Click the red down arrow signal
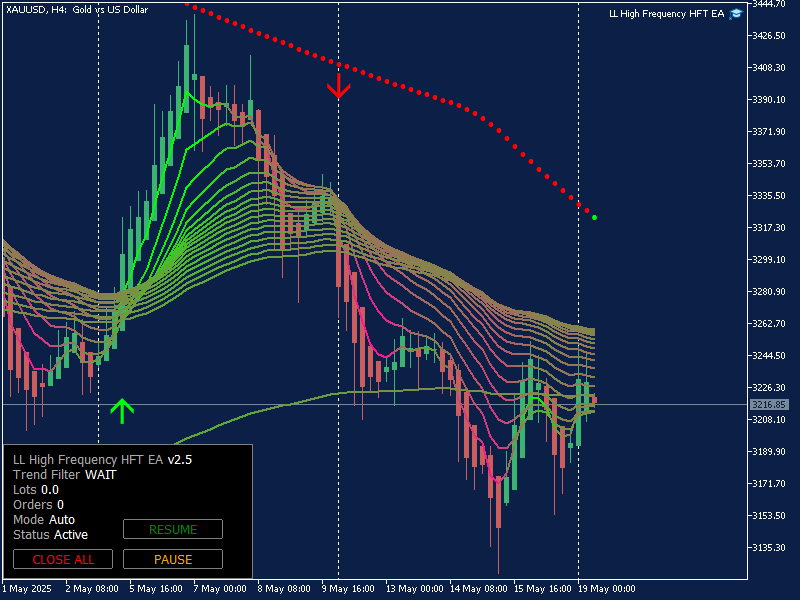This screenshot has height=600, width=800. point(339,86)
